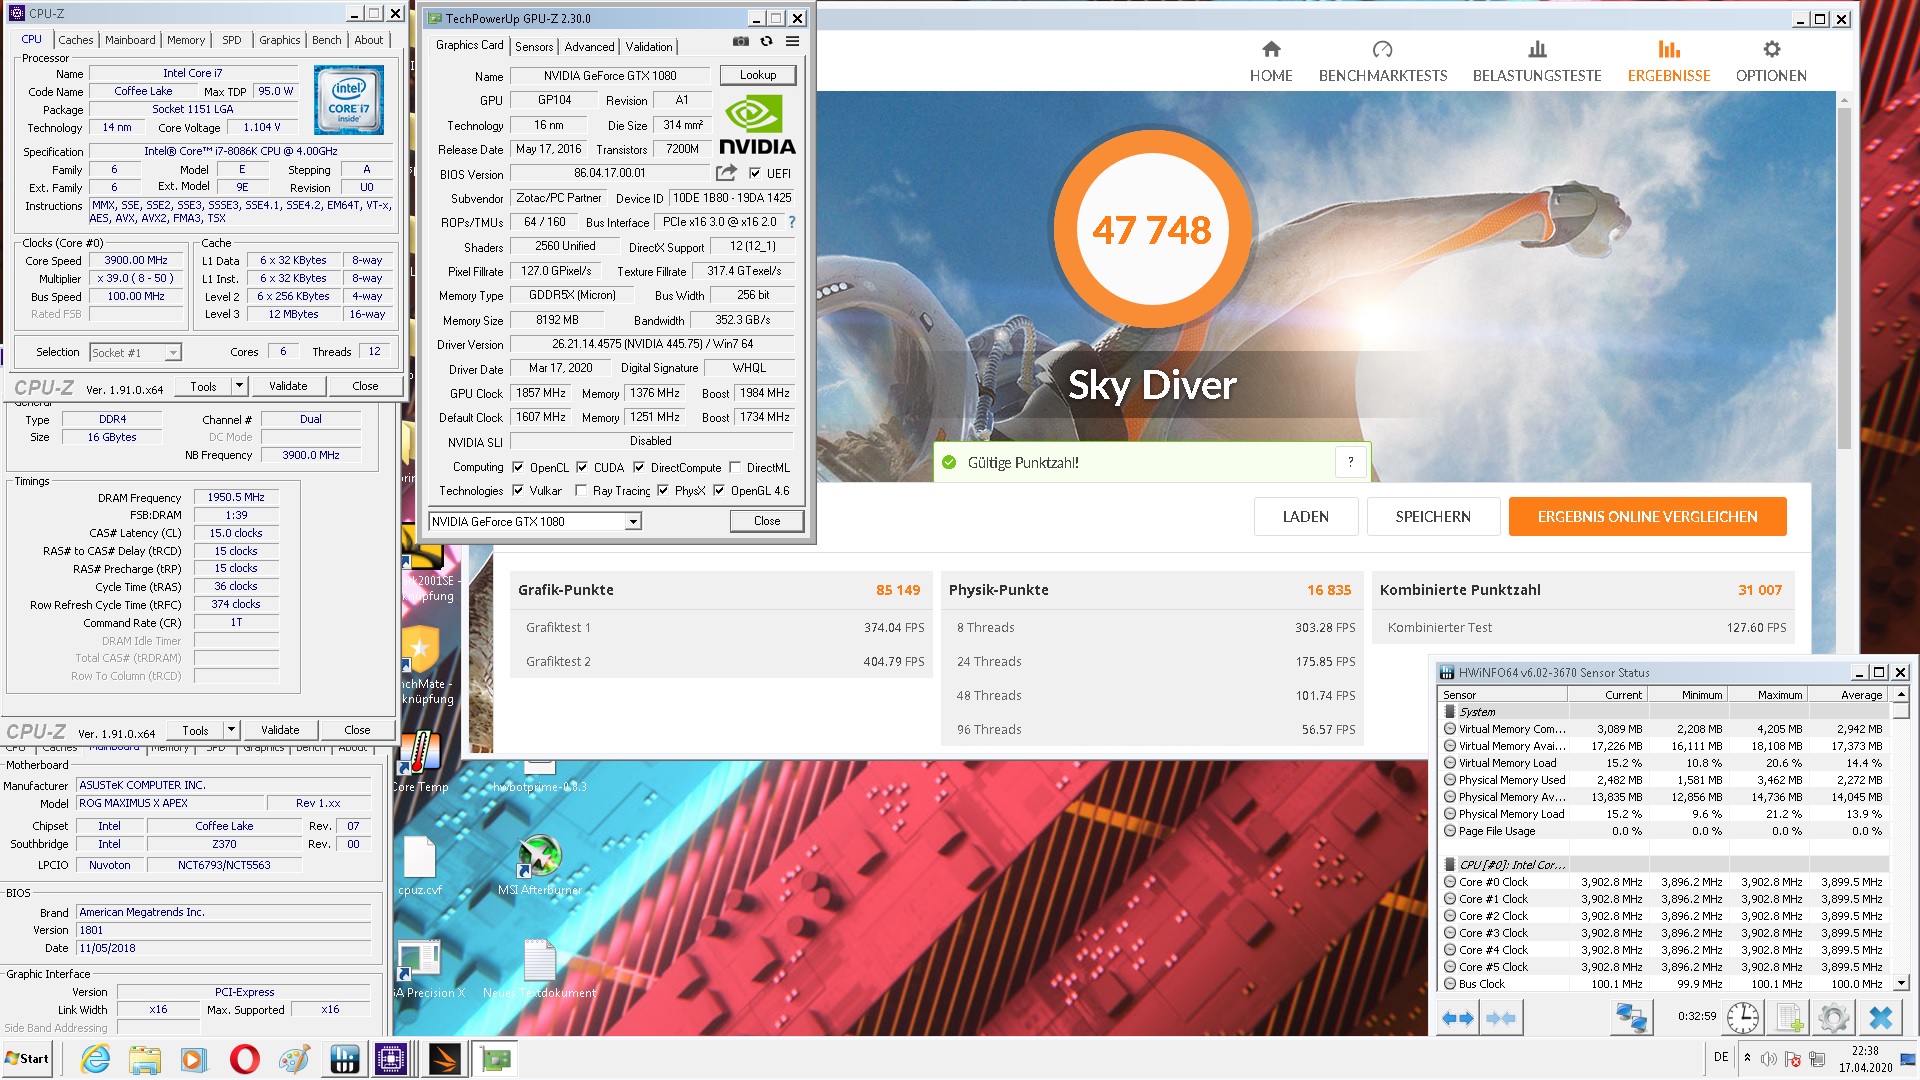Click Validate in the top CPU-Z window
The width and height of the screenshot is (1920, 1080).
(288, 386)
